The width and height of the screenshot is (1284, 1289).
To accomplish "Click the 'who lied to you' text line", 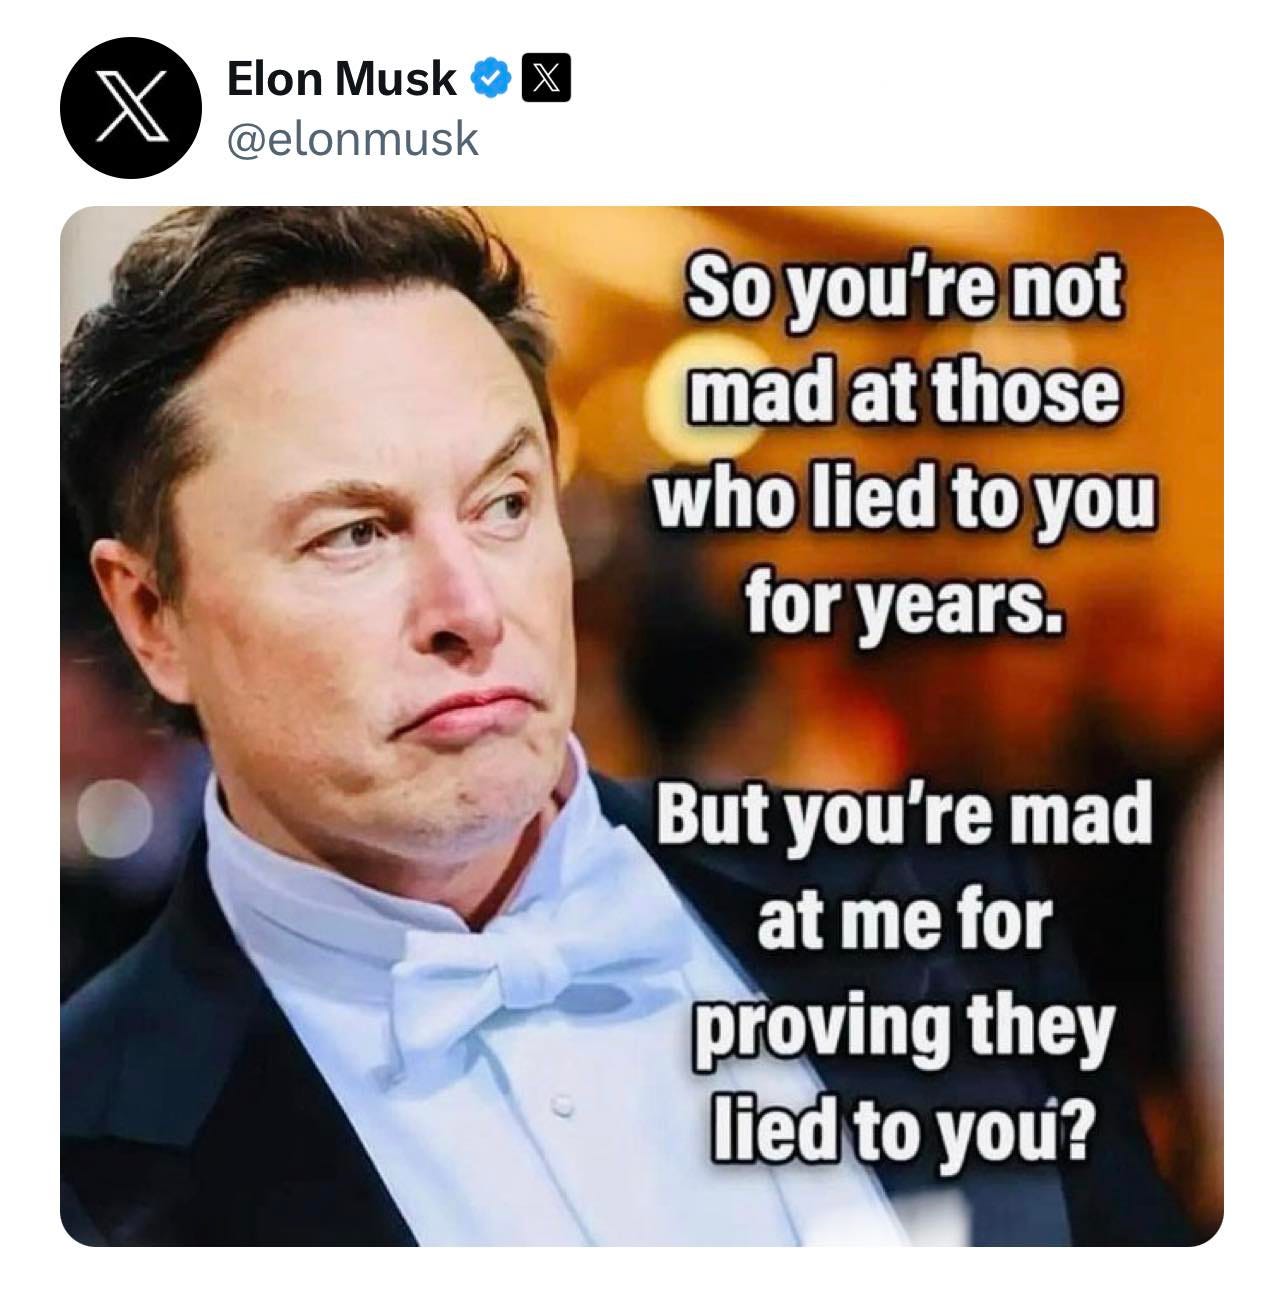I will pyautogui.click(x=904, y=497).
